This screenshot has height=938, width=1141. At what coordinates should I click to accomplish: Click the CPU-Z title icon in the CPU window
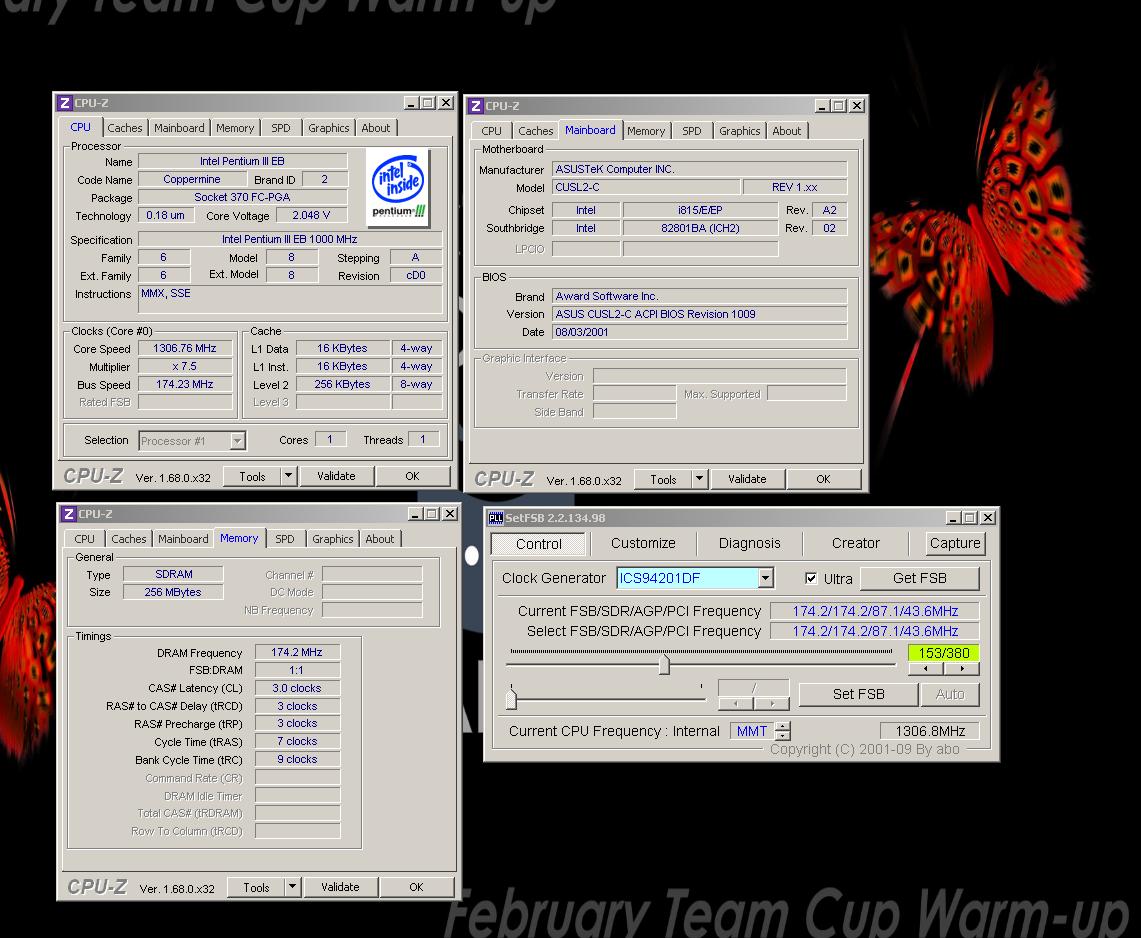tap(65, 103)
